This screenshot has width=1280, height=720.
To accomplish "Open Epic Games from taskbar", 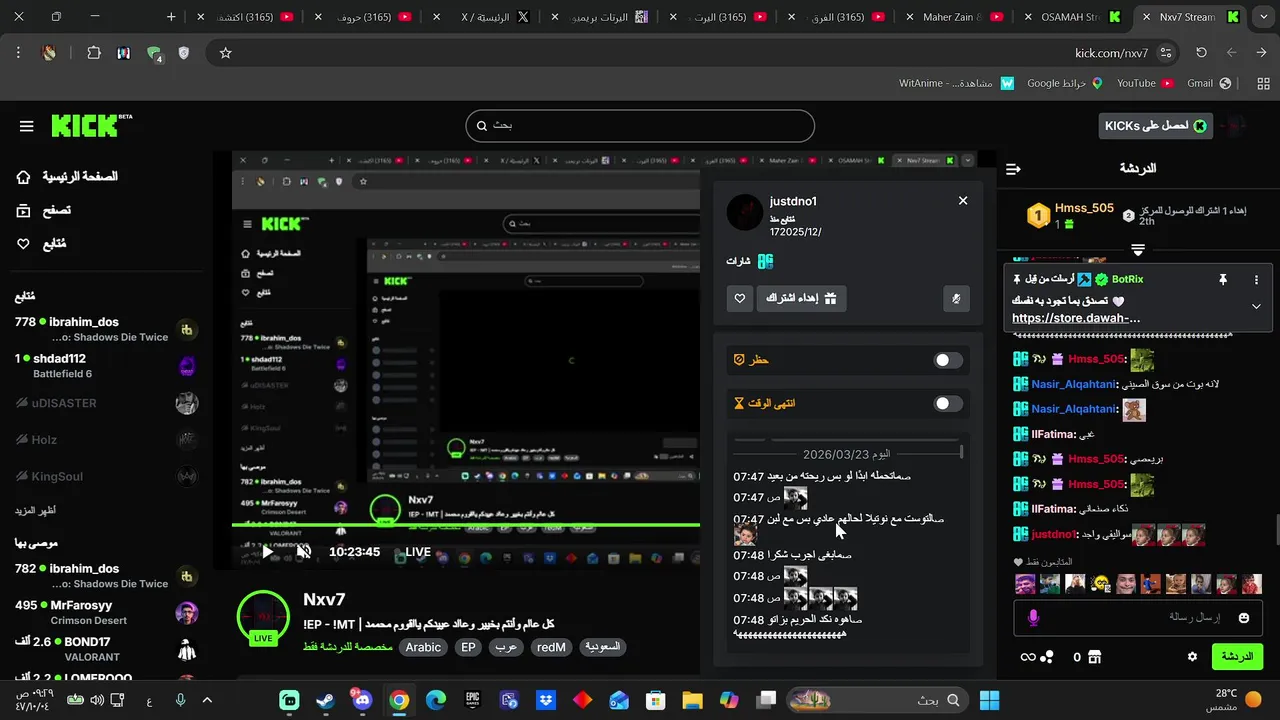I will click(472, 700).
